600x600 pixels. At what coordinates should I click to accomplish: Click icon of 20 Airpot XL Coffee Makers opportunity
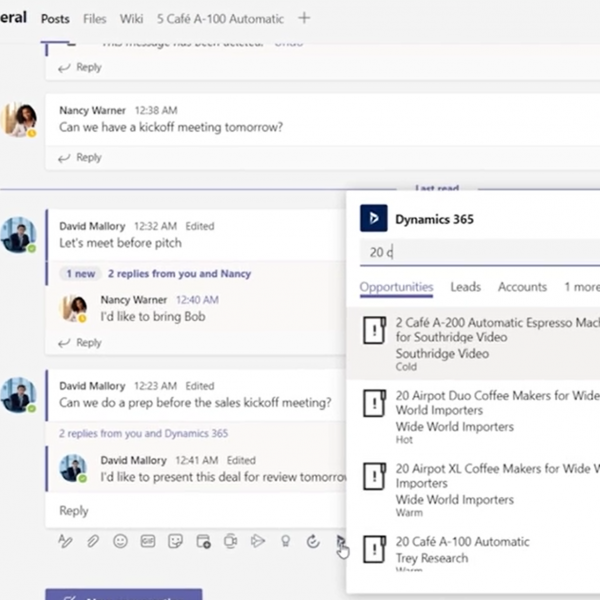(374, 476)
